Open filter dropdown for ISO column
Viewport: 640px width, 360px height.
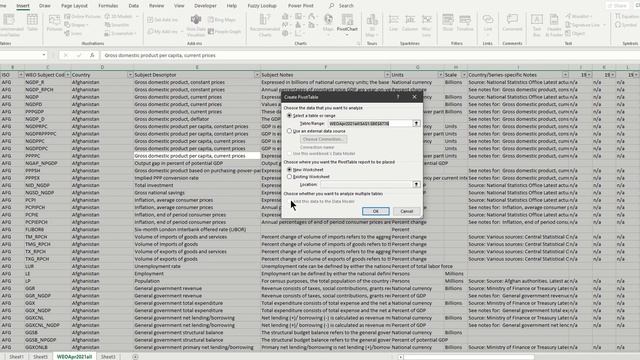20,75
